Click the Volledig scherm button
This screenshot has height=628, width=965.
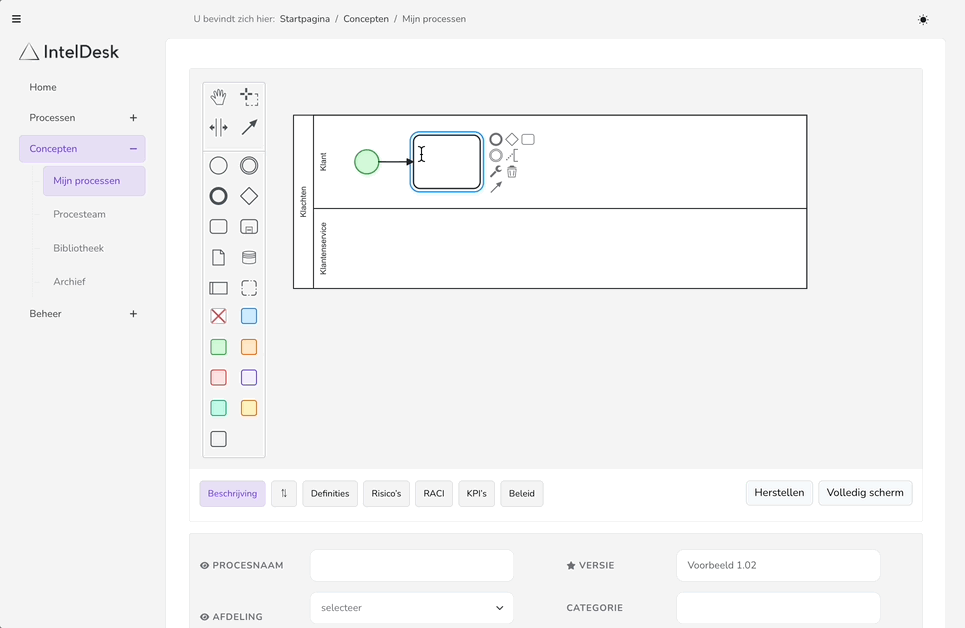point(864,493)
